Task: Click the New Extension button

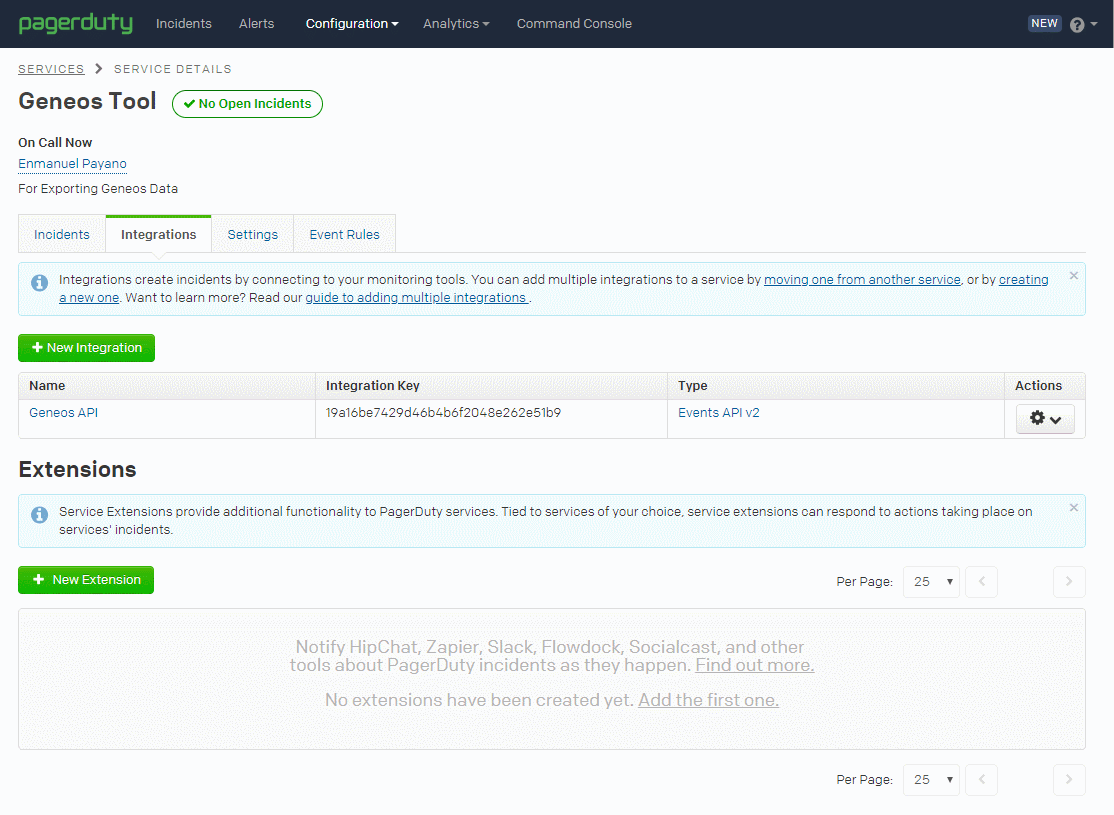Action: [86, 580]
